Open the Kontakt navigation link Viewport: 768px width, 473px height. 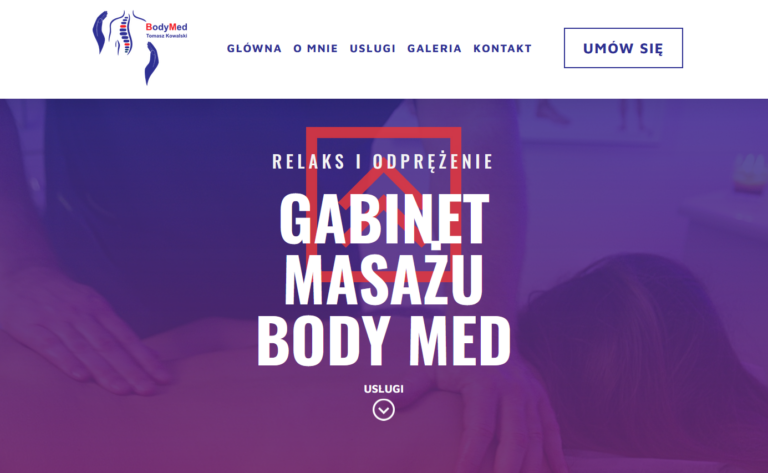tap(503, 48)
